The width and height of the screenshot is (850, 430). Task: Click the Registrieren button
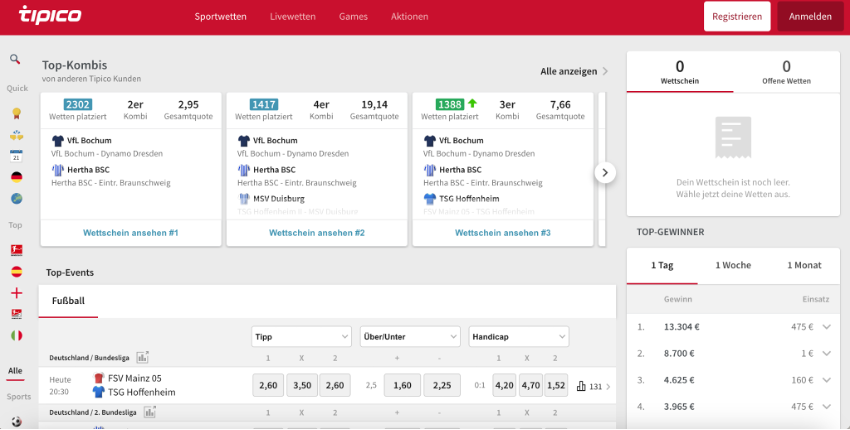click(737, 17)
